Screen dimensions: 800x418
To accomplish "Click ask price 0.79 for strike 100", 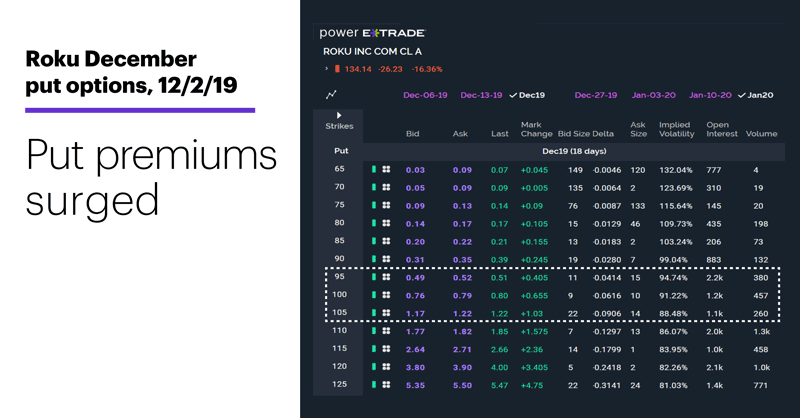I will (462, 296).
